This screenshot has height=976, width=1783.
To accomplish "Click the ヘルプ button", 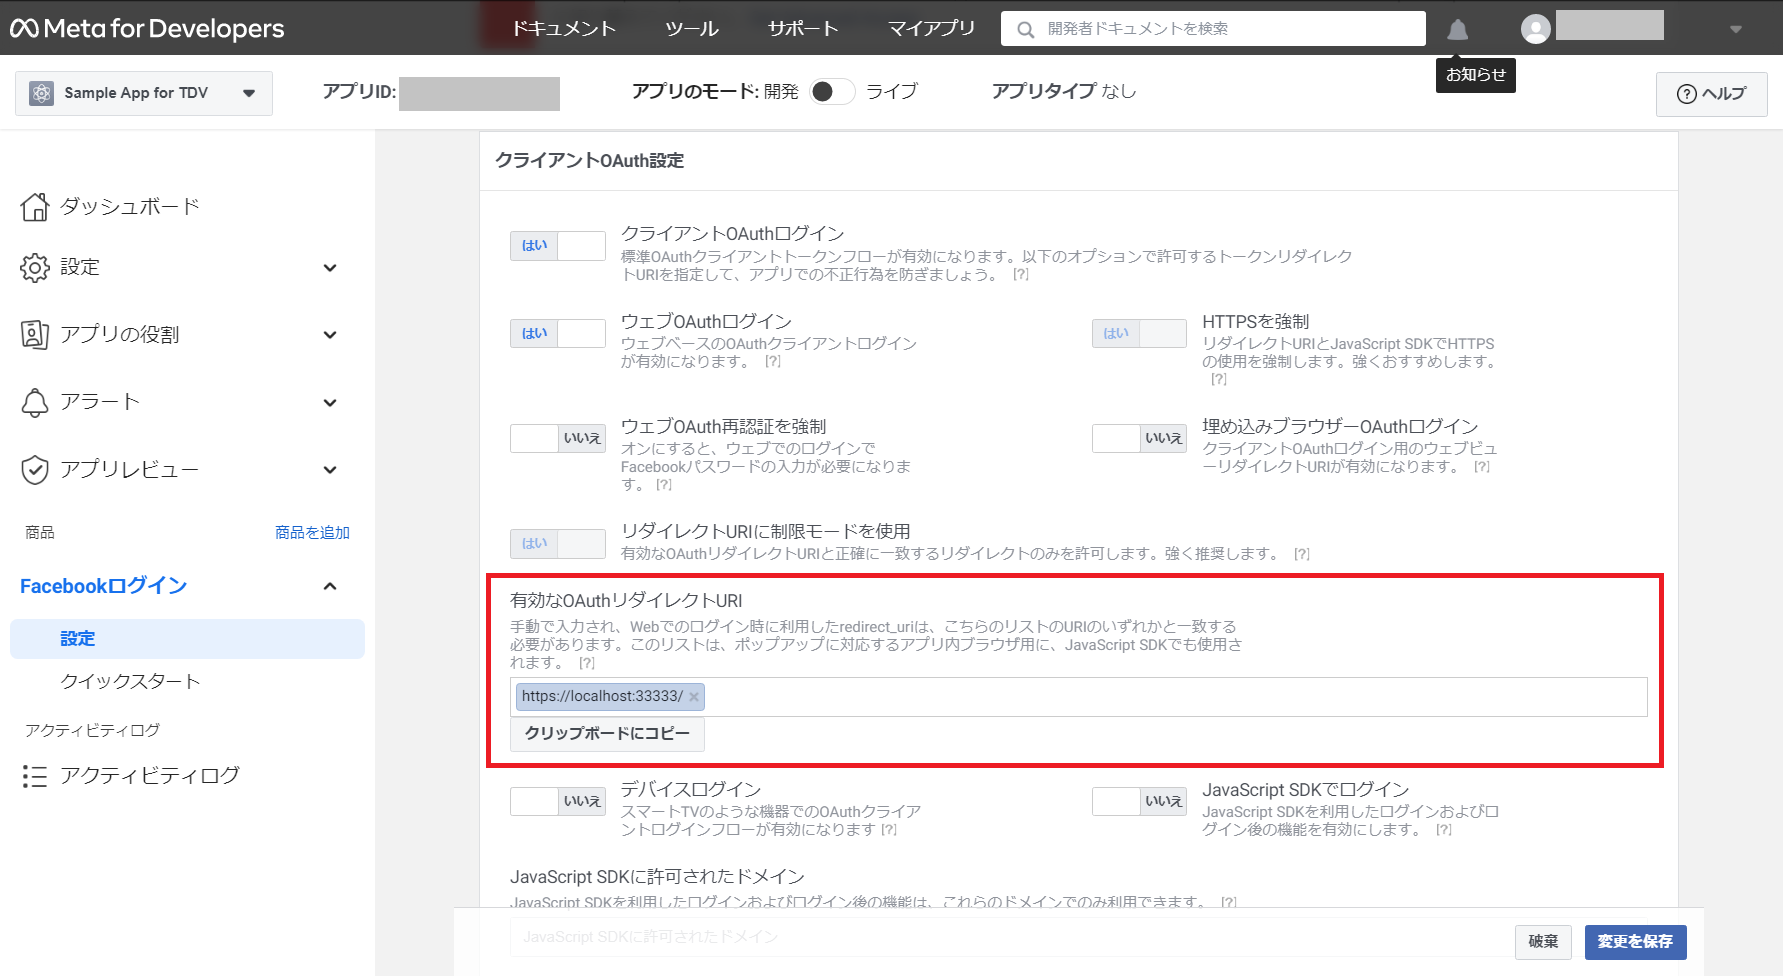I will coord(1711,94).
